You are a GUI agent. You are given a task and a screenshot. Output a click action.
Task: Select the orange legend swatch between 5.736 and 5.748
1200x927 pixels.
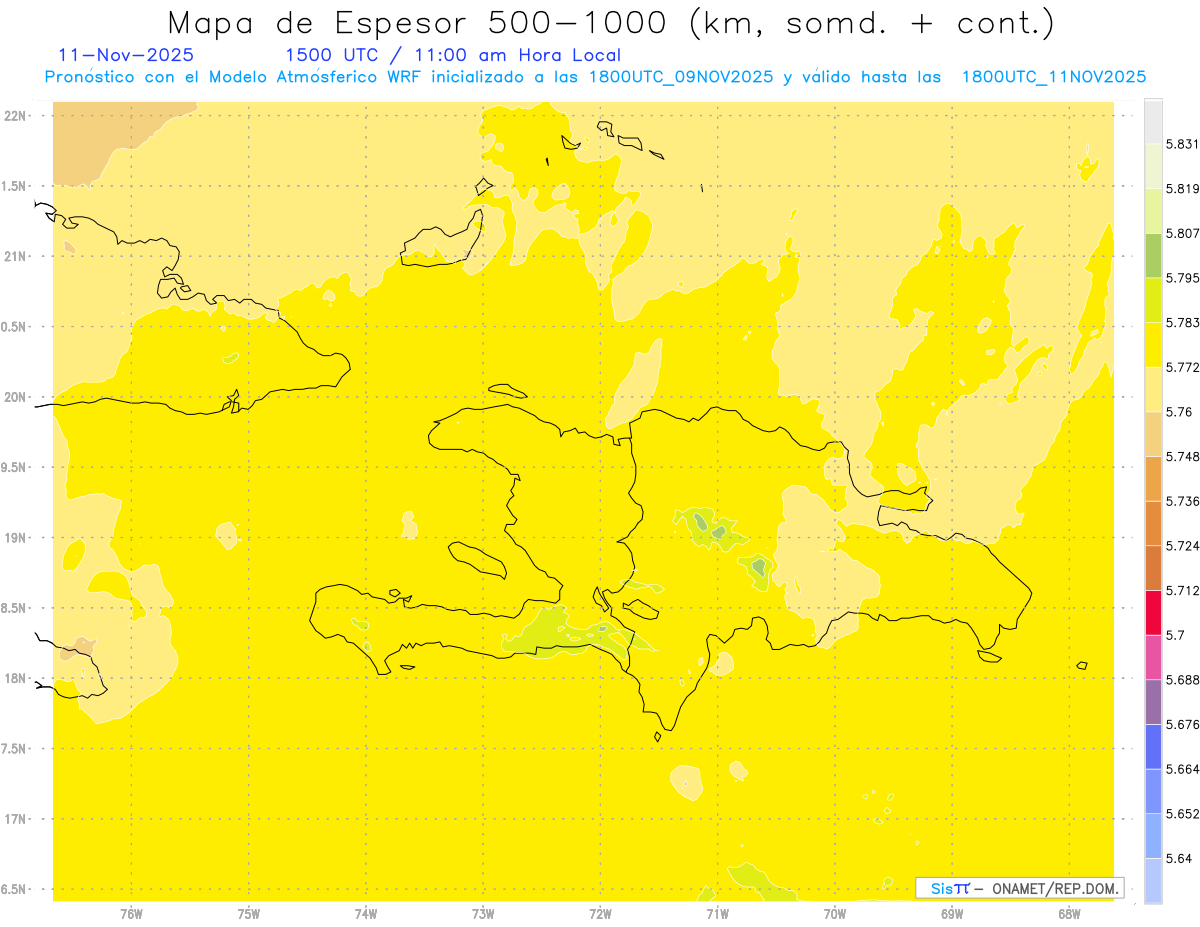click(1153, 477)
